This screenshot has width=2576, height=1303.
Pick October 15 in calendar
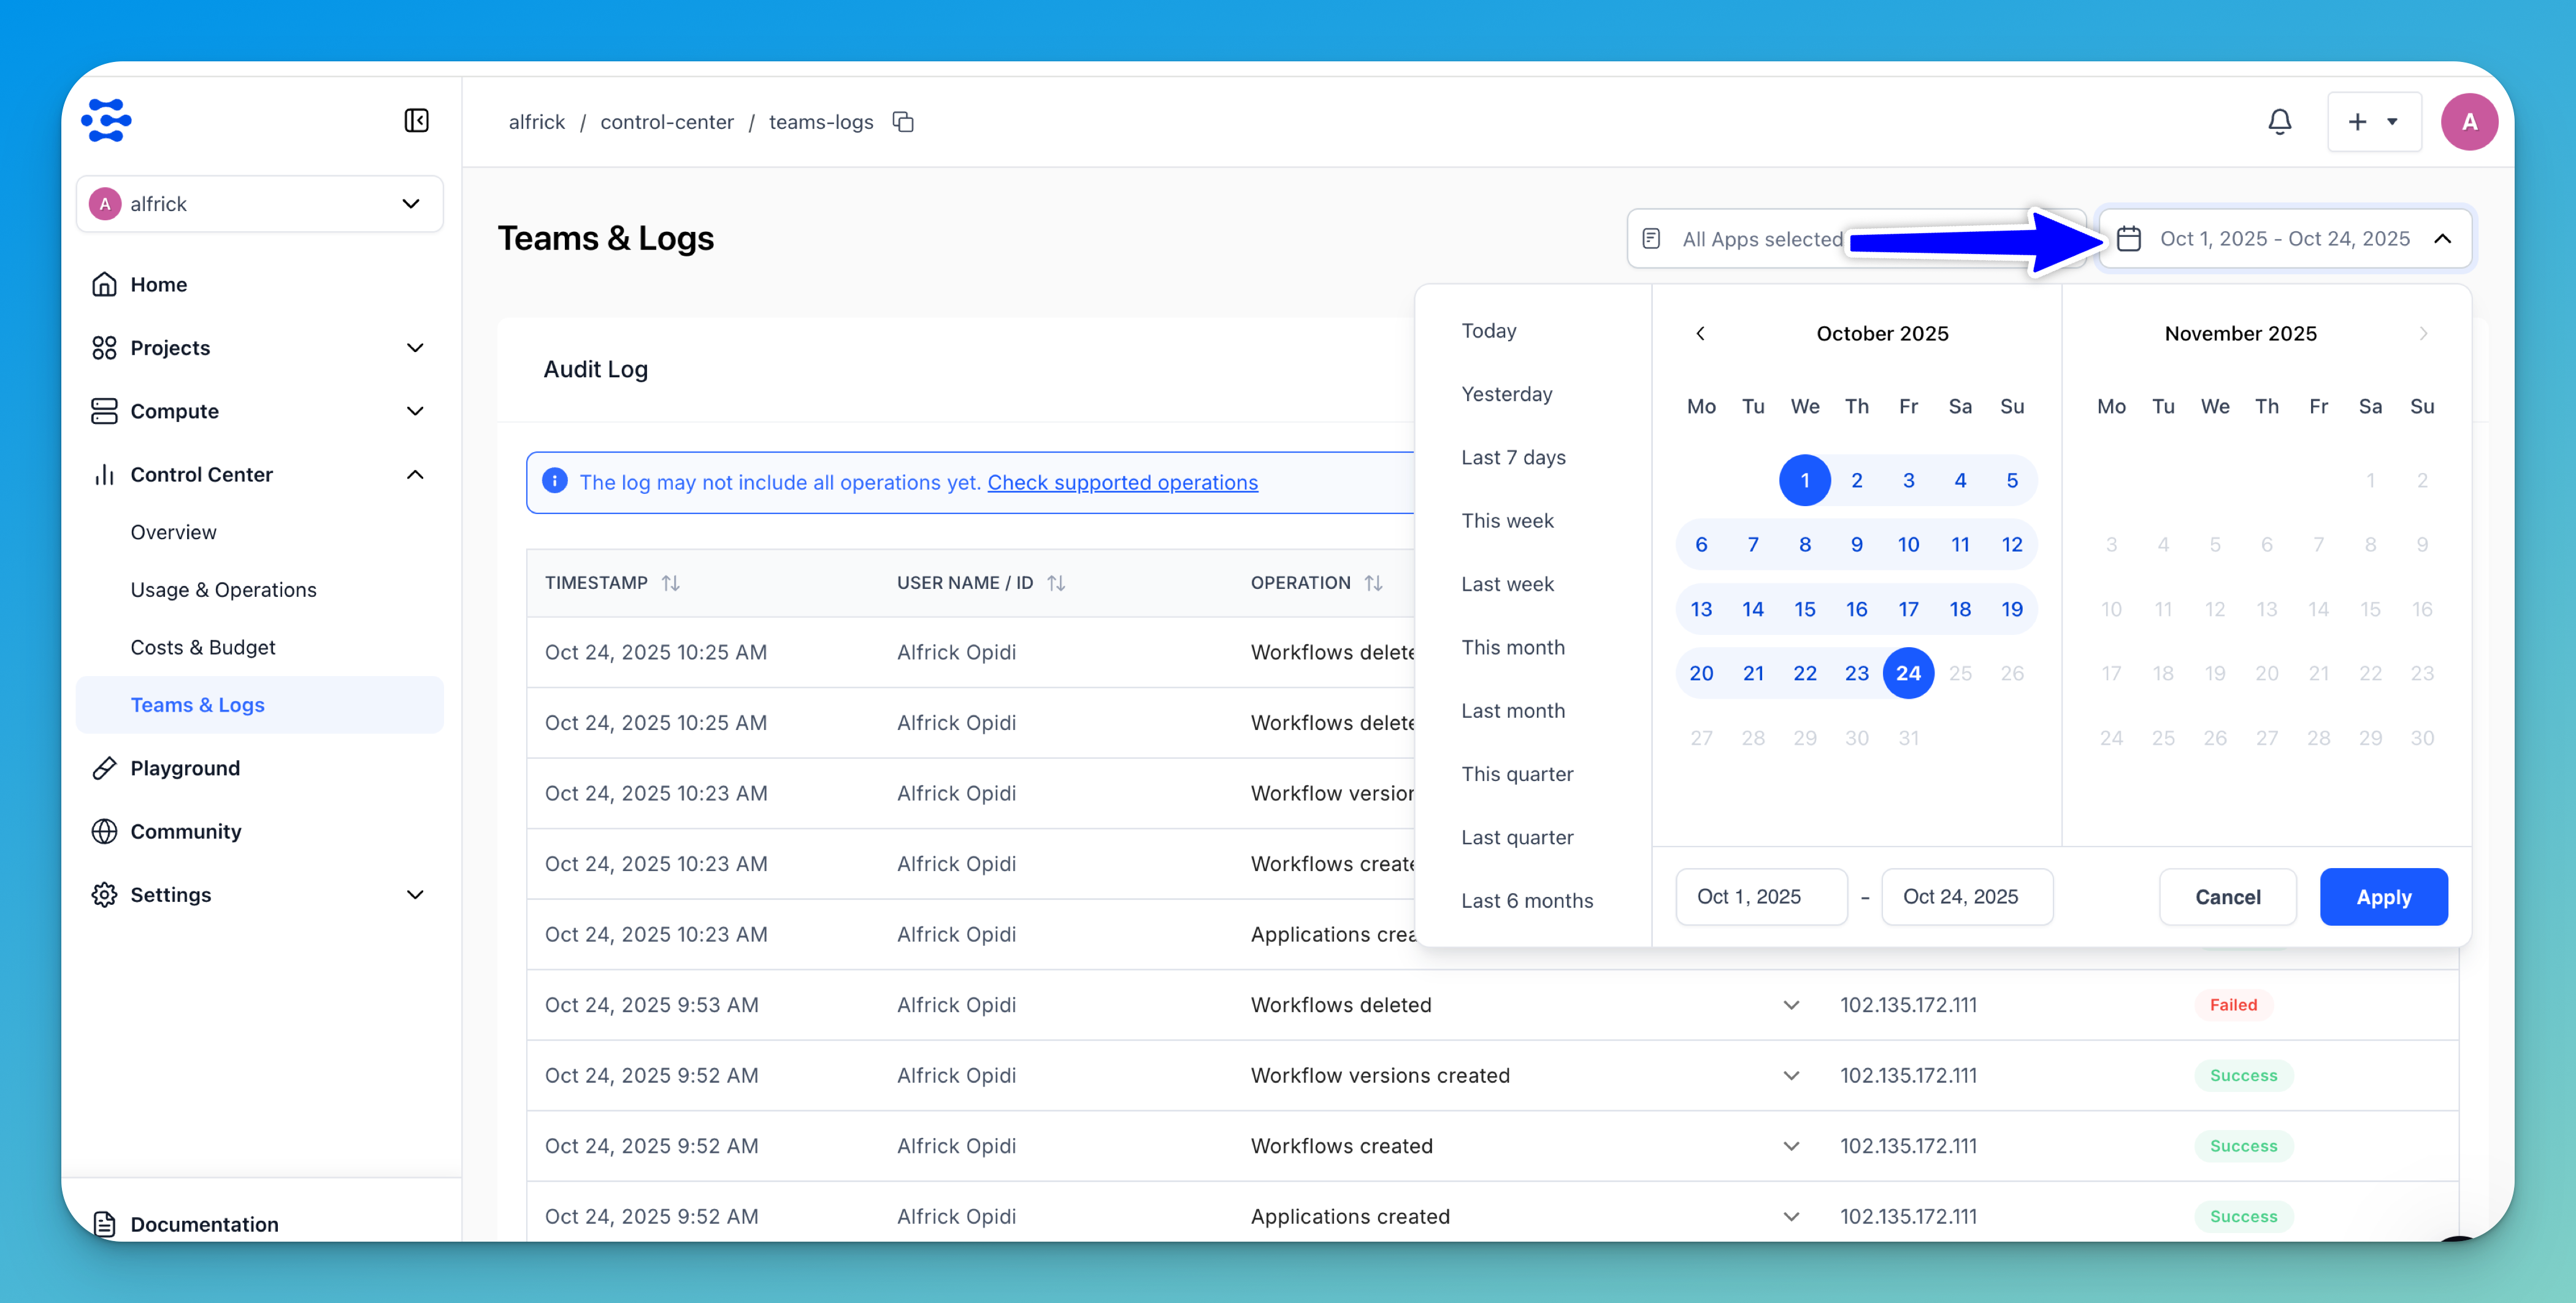point(1804,609)
